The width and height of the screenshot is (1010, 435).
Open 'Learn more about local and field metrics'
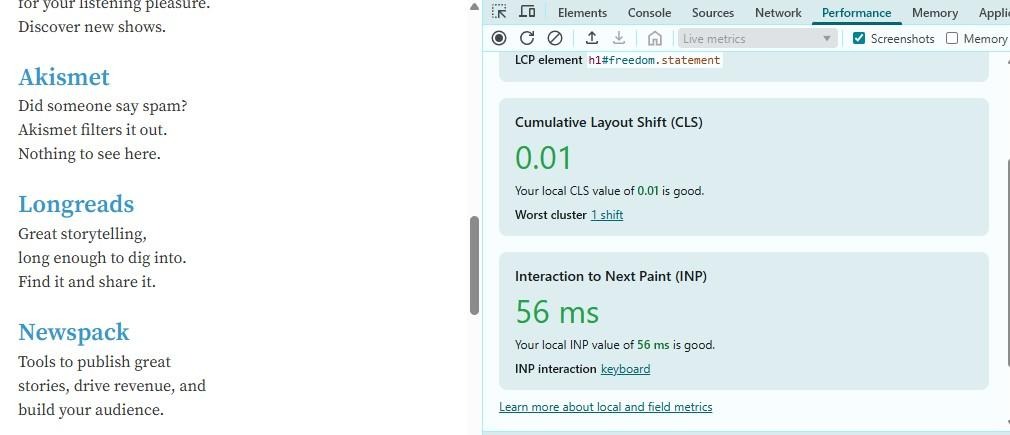(605, 407)
